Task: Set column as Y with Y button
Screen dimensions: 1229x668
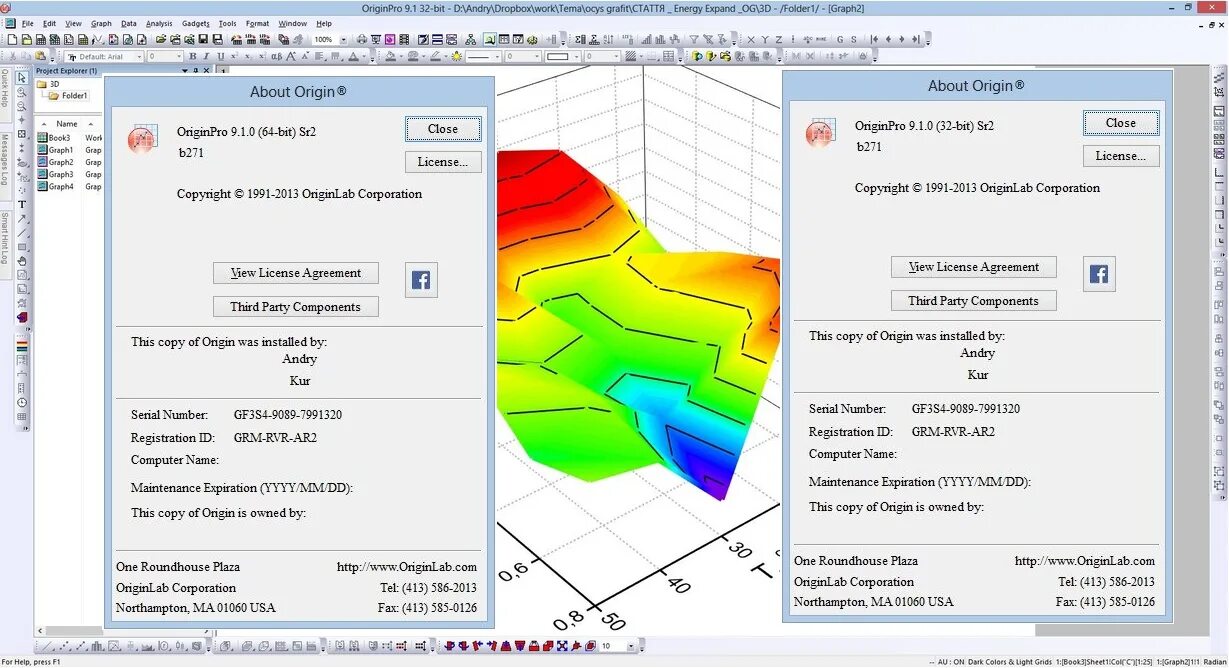Action: [765, 39]
